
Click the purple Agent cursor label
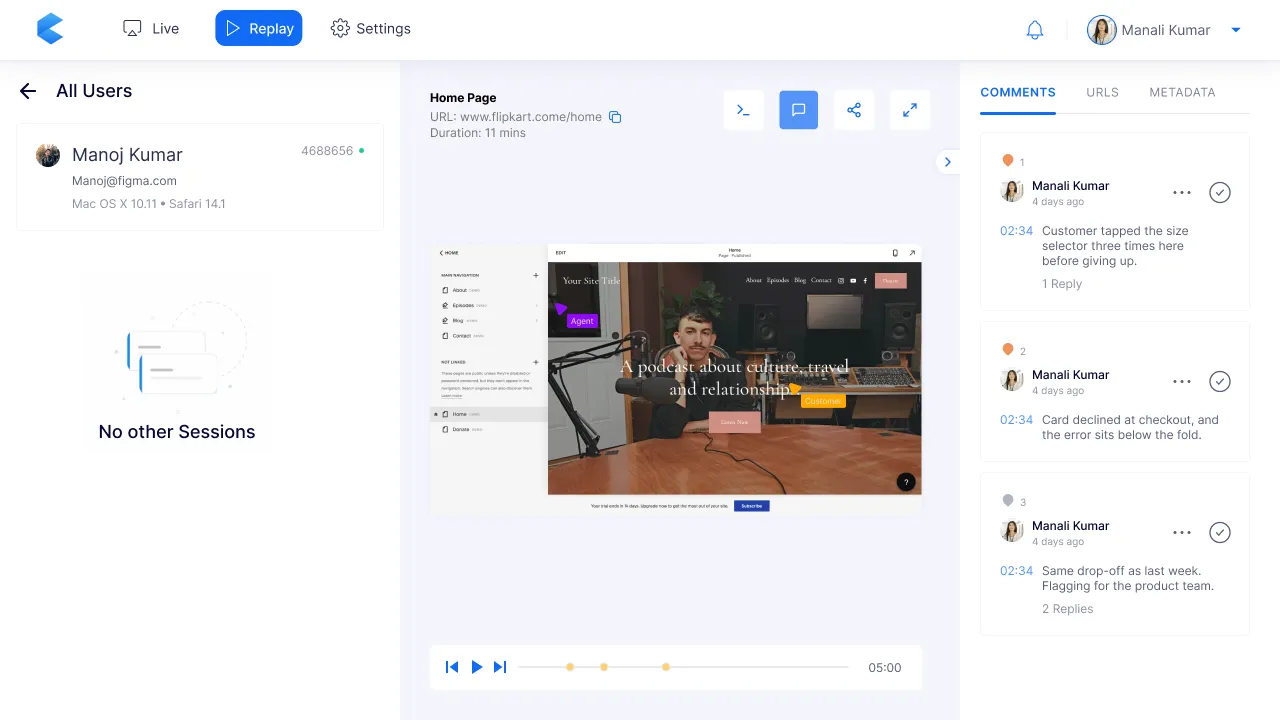[x=582, y=321]
